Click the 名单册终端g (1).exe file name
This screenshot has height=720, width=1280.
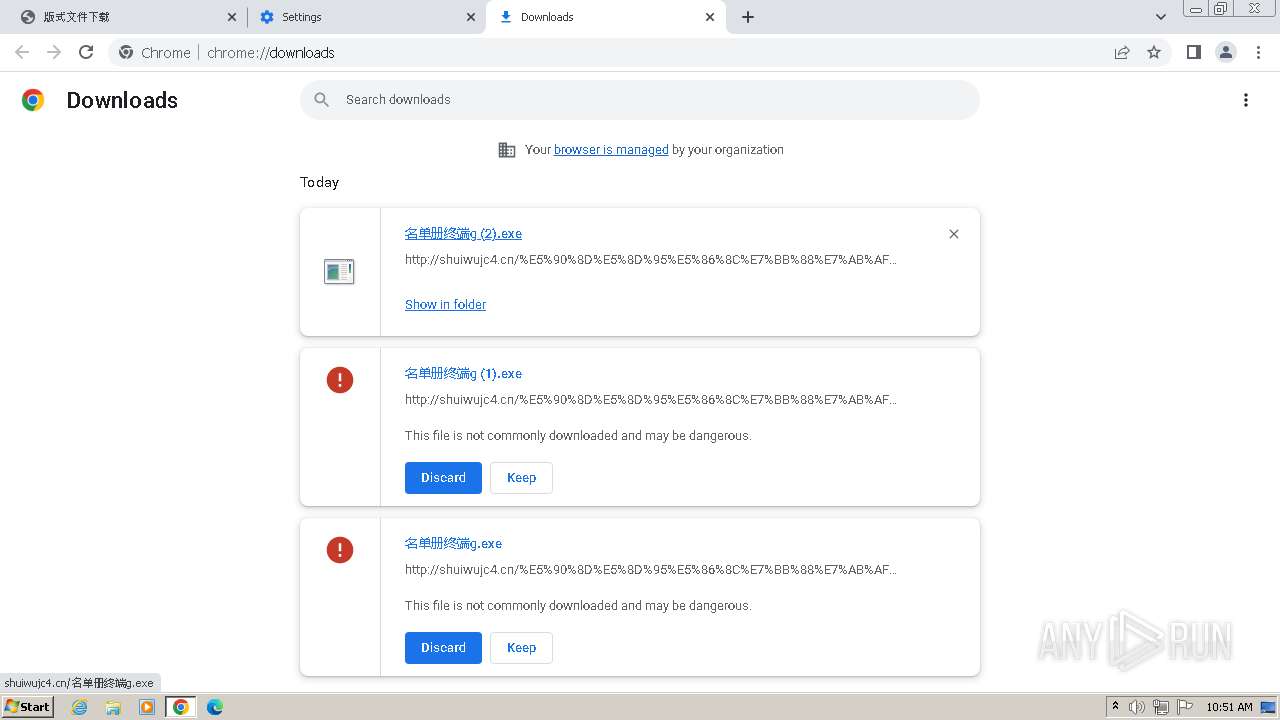(463, 374)
